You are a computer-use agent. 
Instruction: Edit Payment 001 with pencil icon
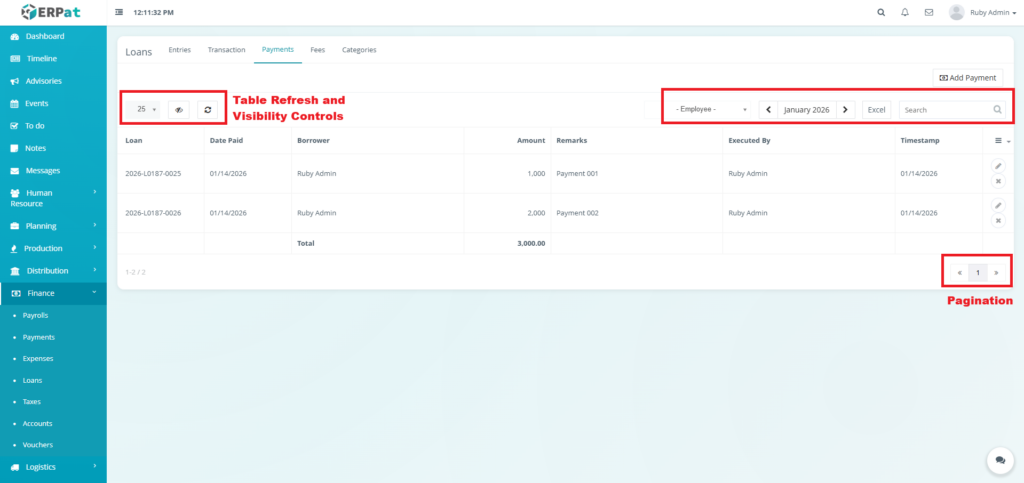(x=998, y=166)
